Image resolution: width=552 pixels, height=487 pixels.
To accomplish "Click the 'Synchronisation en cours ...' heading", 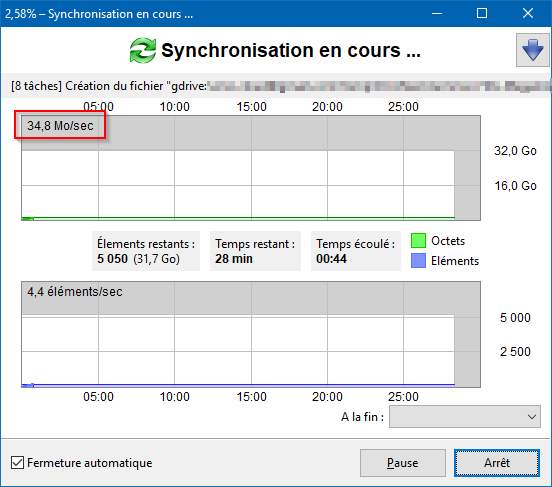I will (291, 50).
